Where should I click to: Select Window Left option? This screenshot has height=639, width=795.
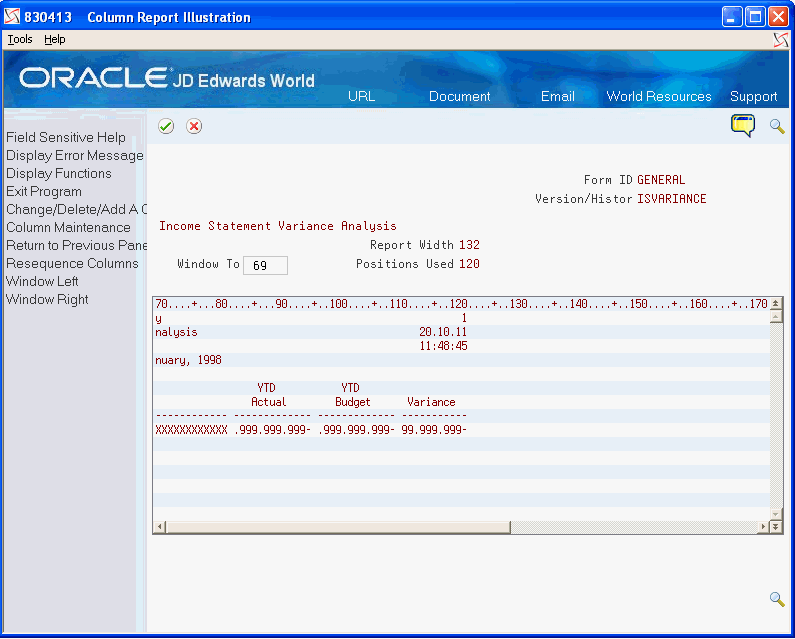(x=42, y=281)
